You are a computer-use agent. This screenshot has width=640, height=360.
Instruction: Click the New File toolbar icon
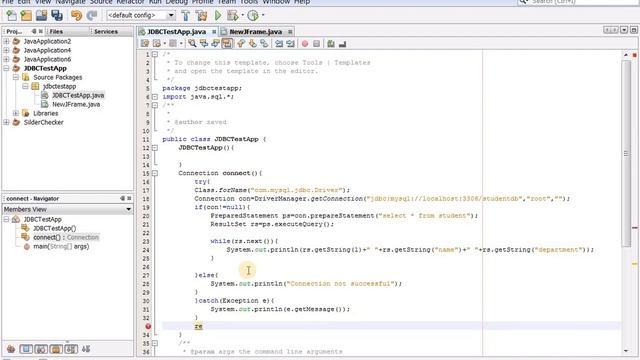11,16
